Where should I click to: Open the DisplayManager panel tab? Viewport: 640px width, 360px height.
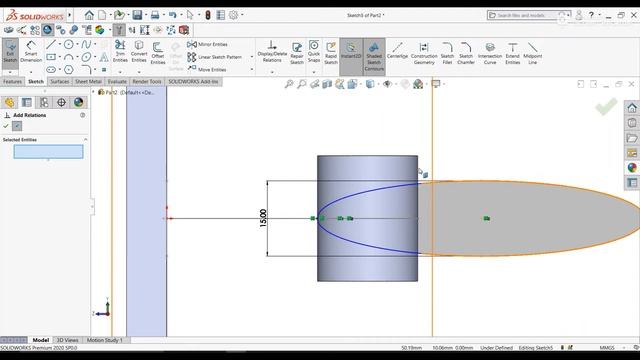[x=78, y=102]
